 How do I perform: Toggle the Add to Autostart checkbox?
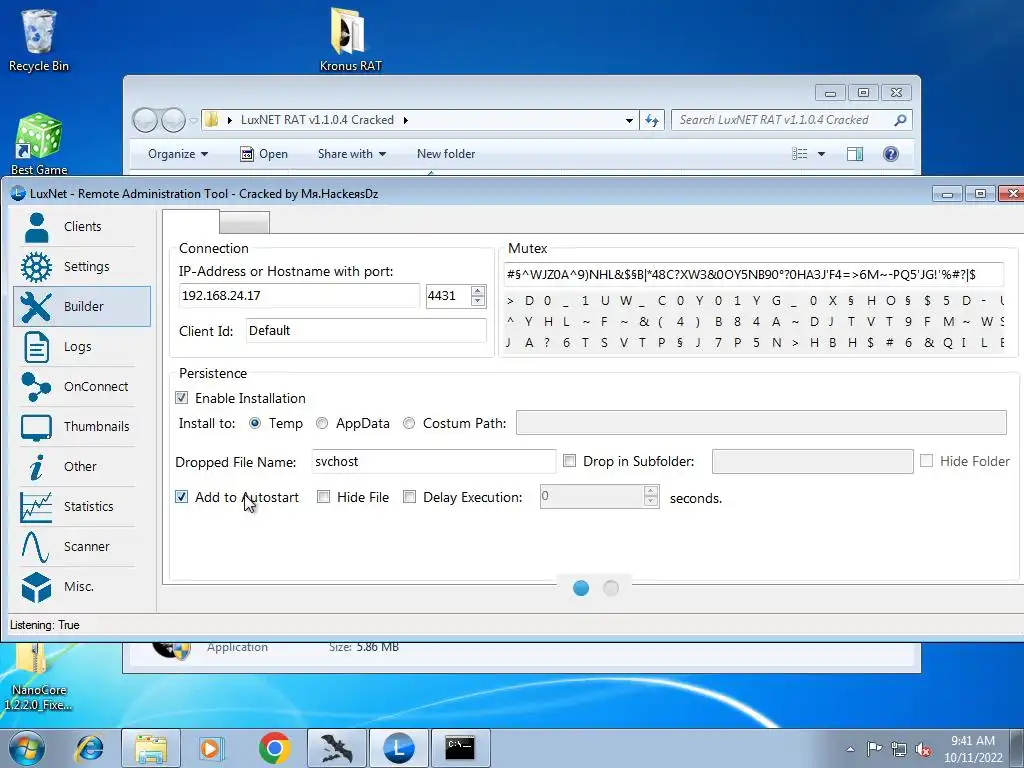point(182,497)
